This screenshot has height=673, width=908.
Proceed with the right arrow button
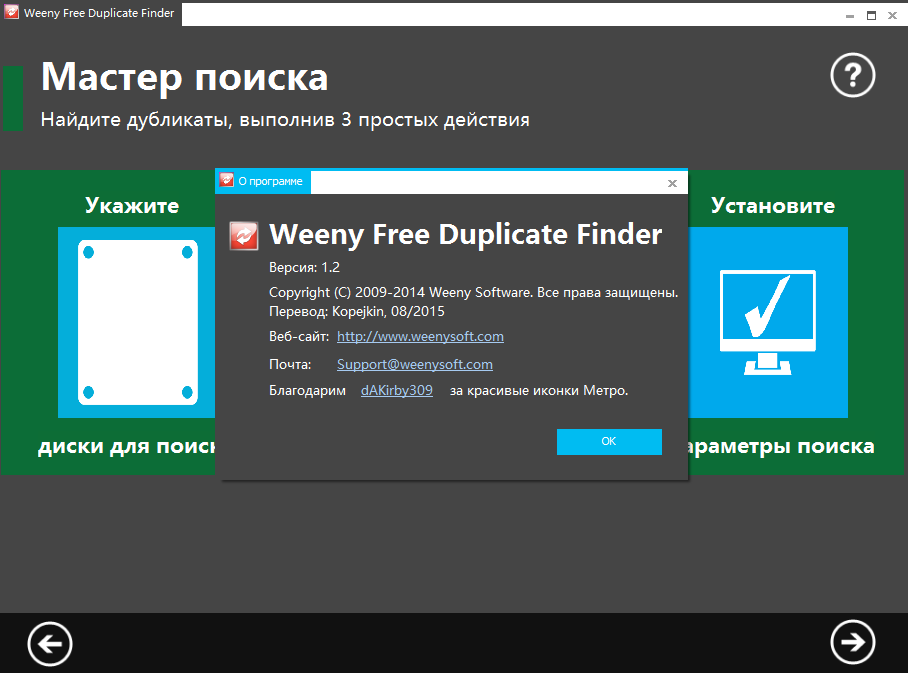click(852, 642)
